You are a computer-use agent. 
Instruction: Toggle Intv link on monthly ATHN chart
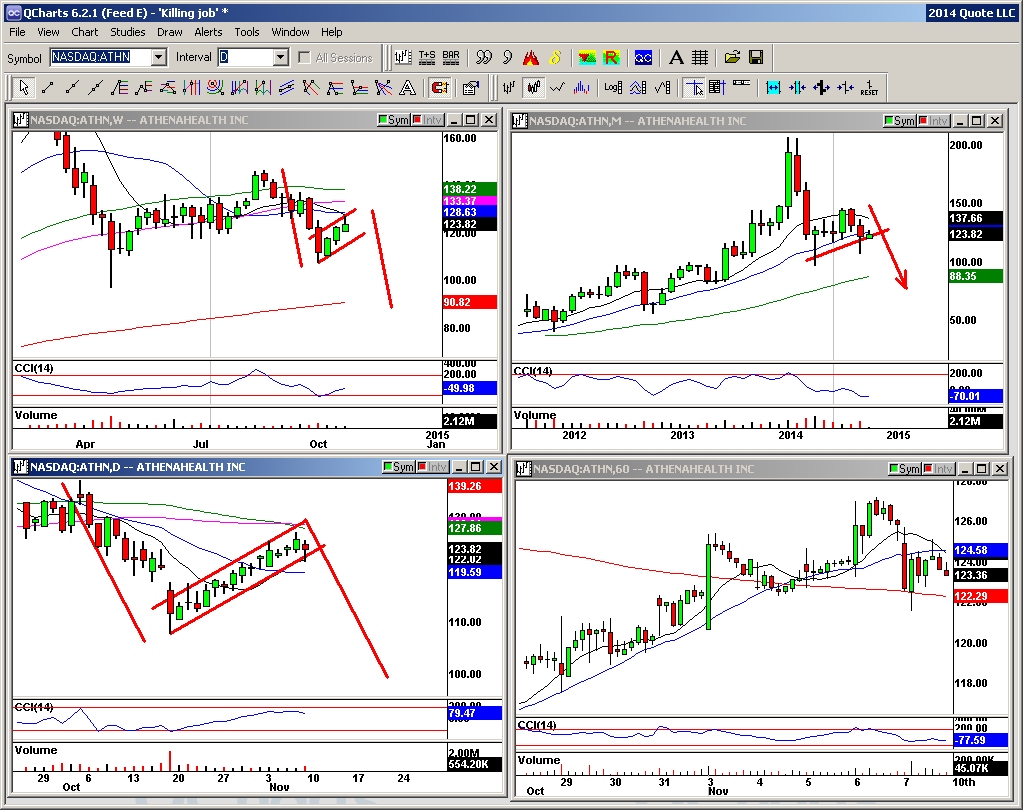pyautogui.click(x=934, y=121)
